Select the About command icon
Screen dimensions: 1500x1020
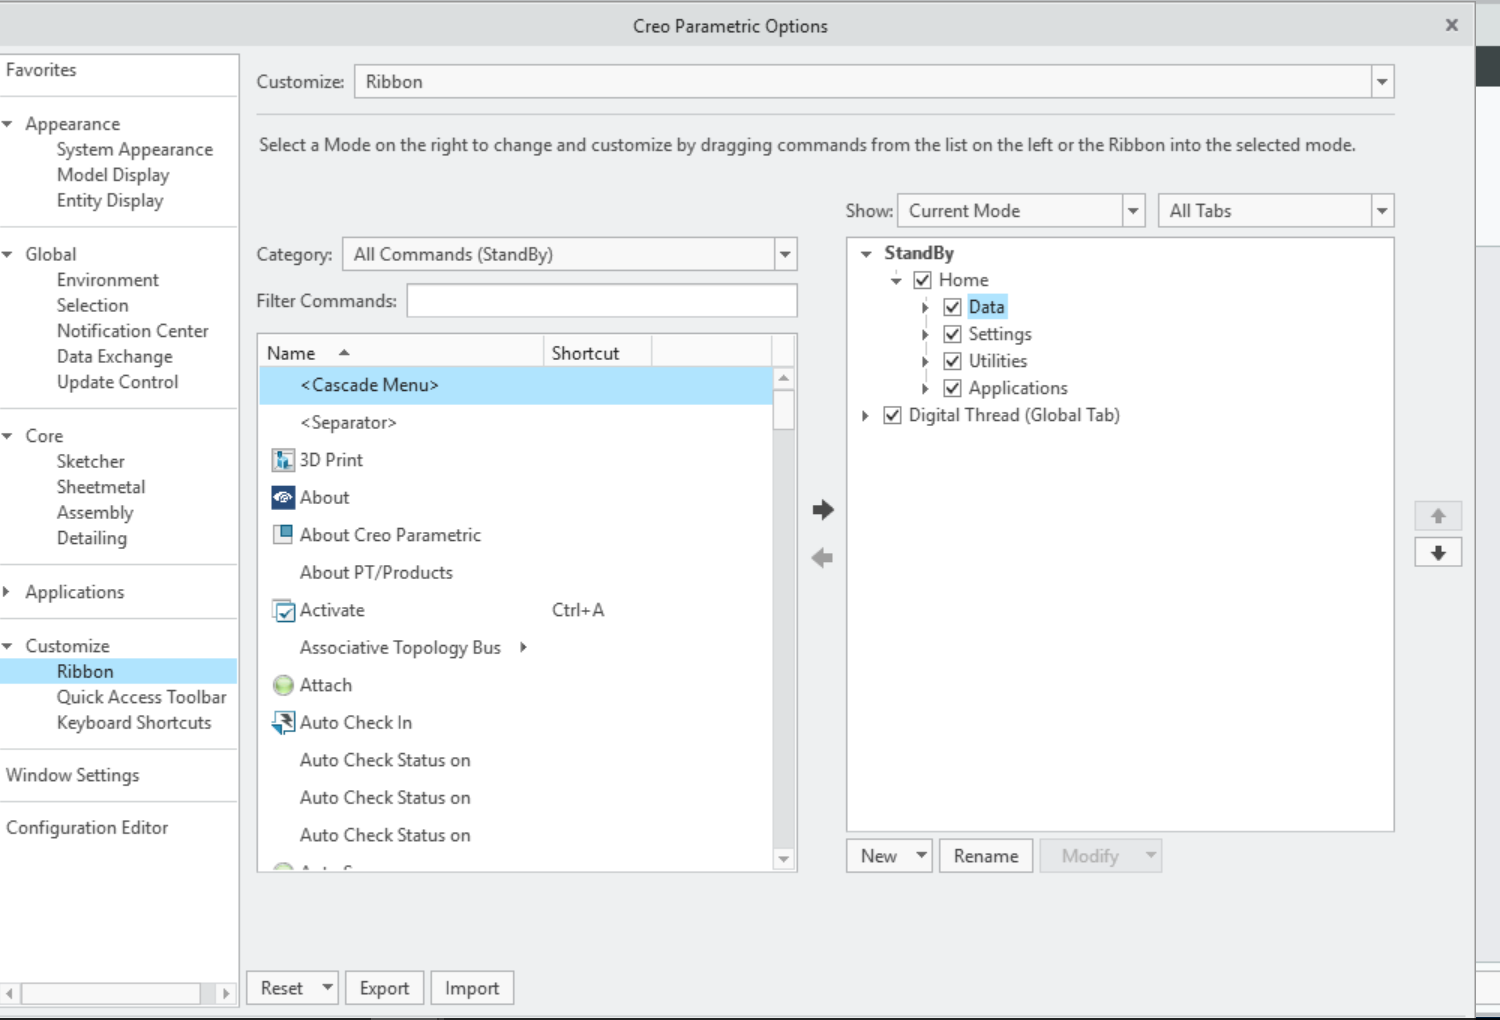[283, 497]
